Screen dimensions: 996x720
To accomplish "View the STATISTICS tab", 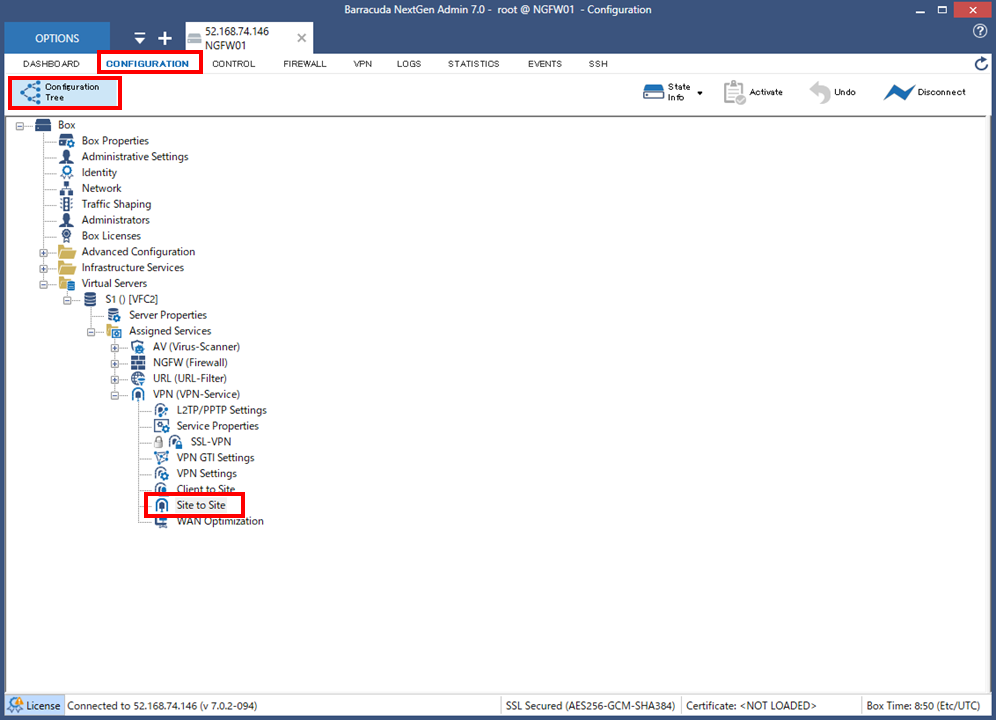I will pos(474,64).
